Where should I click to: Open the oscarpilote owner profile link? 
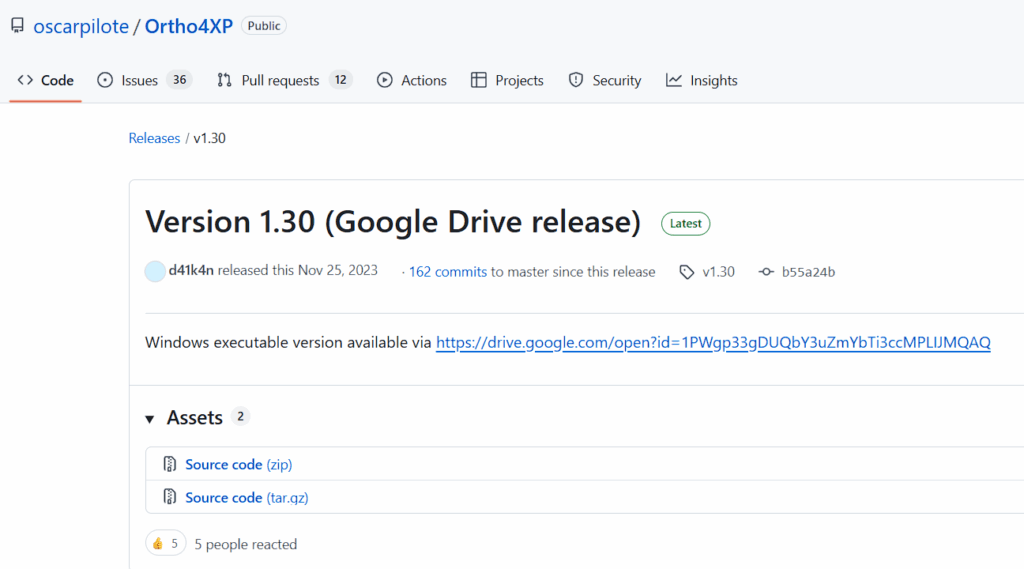coord(81,26)
